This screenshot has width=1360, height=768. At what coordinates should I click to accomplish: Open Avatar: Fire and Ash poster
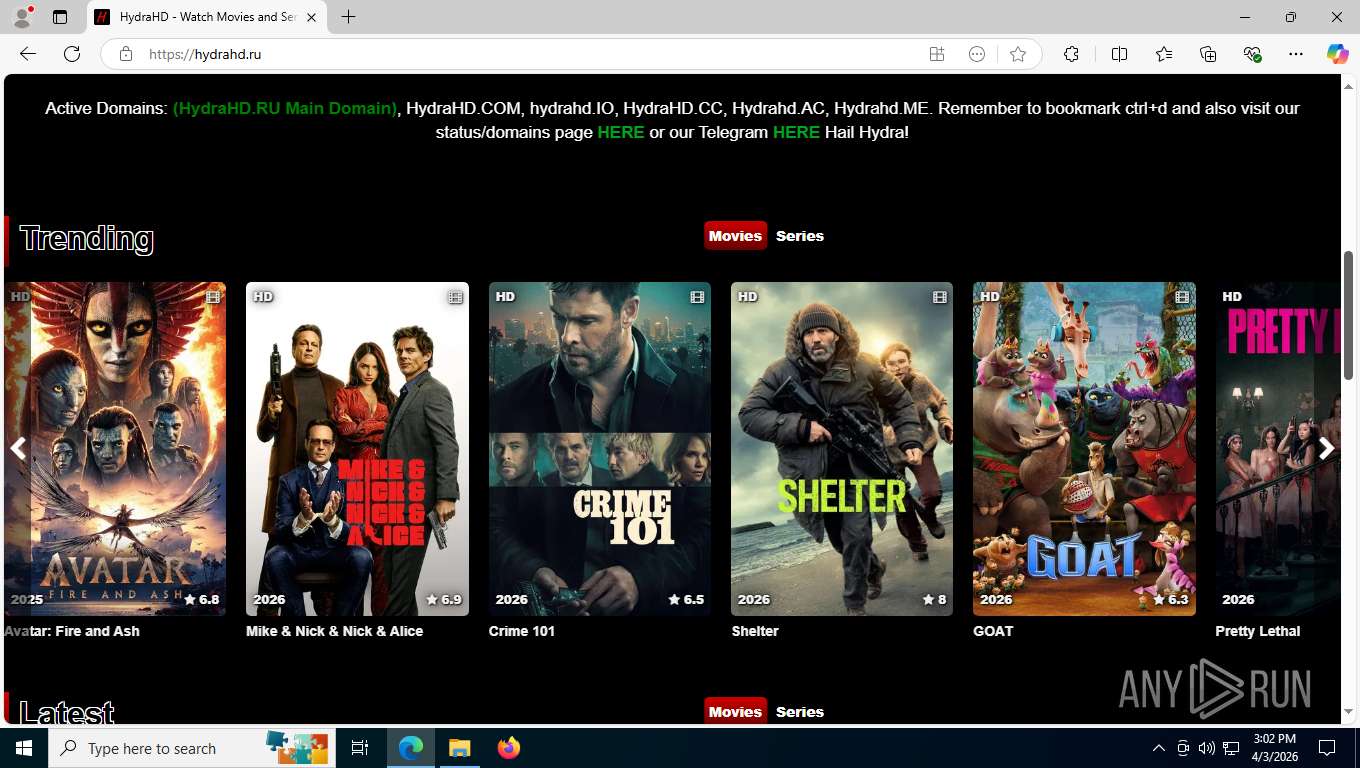115,449
